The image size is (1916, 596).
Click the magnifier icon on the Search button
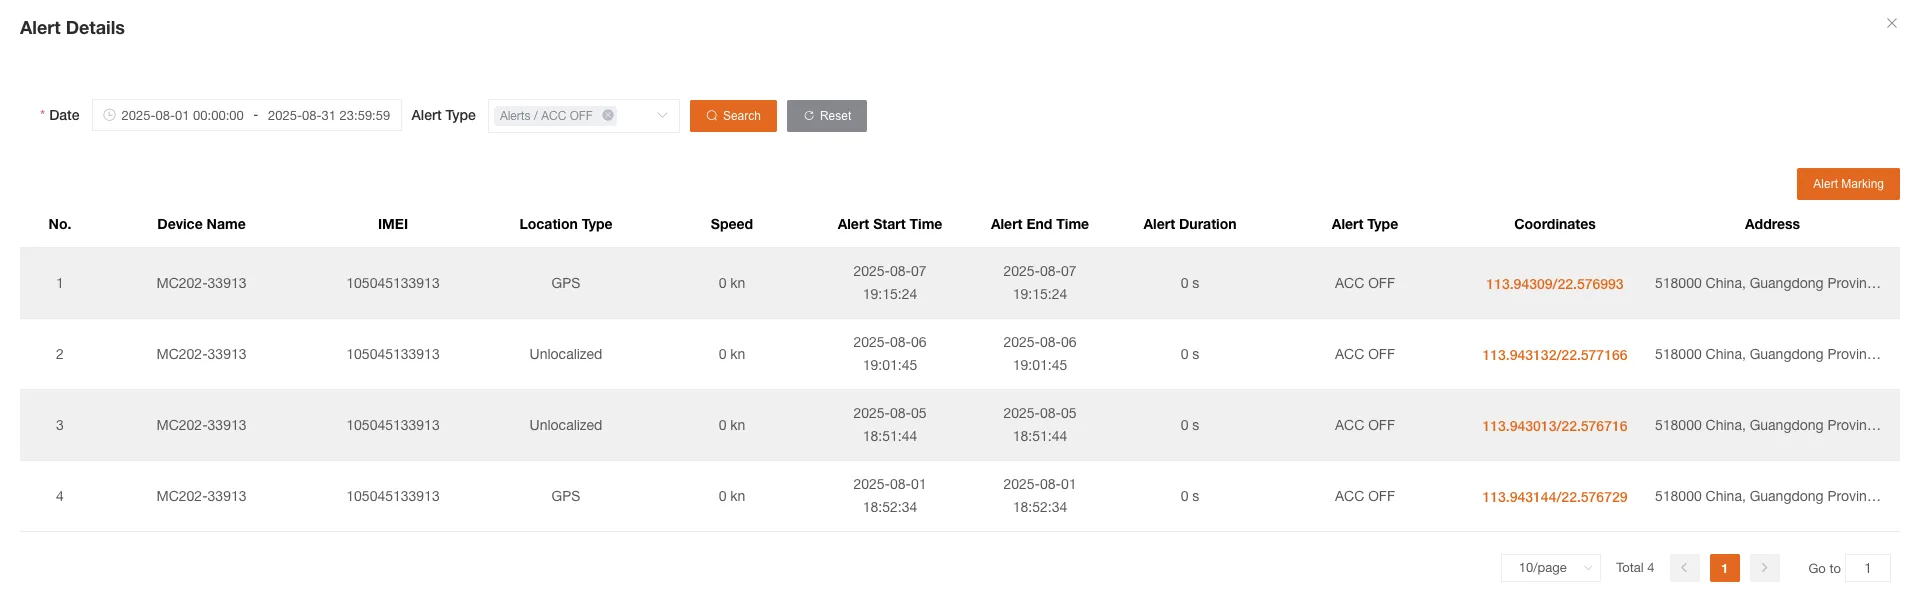pyautogui.click(x=712, y=116)
